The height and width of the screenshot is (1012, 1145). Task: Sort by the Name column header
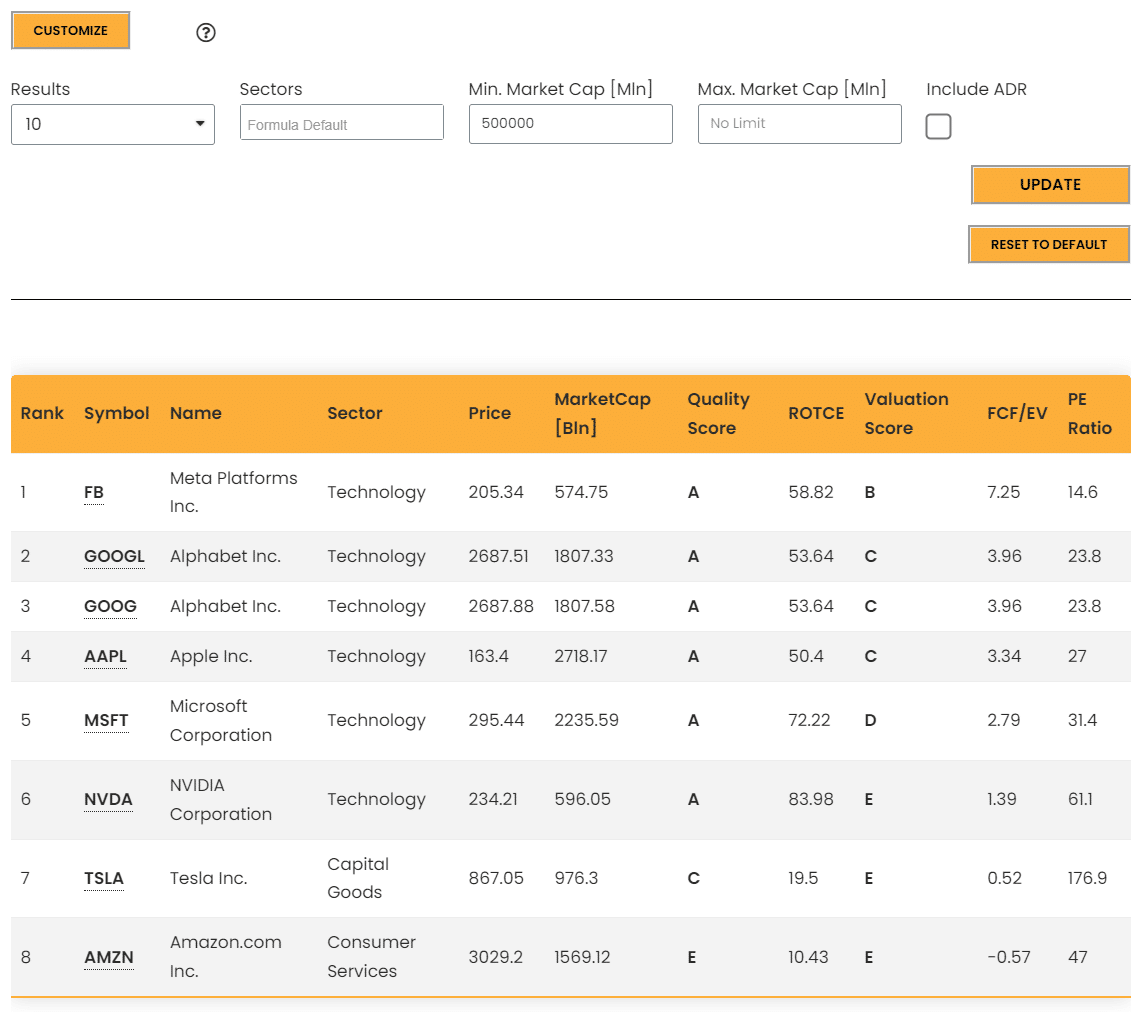(196, 413)
